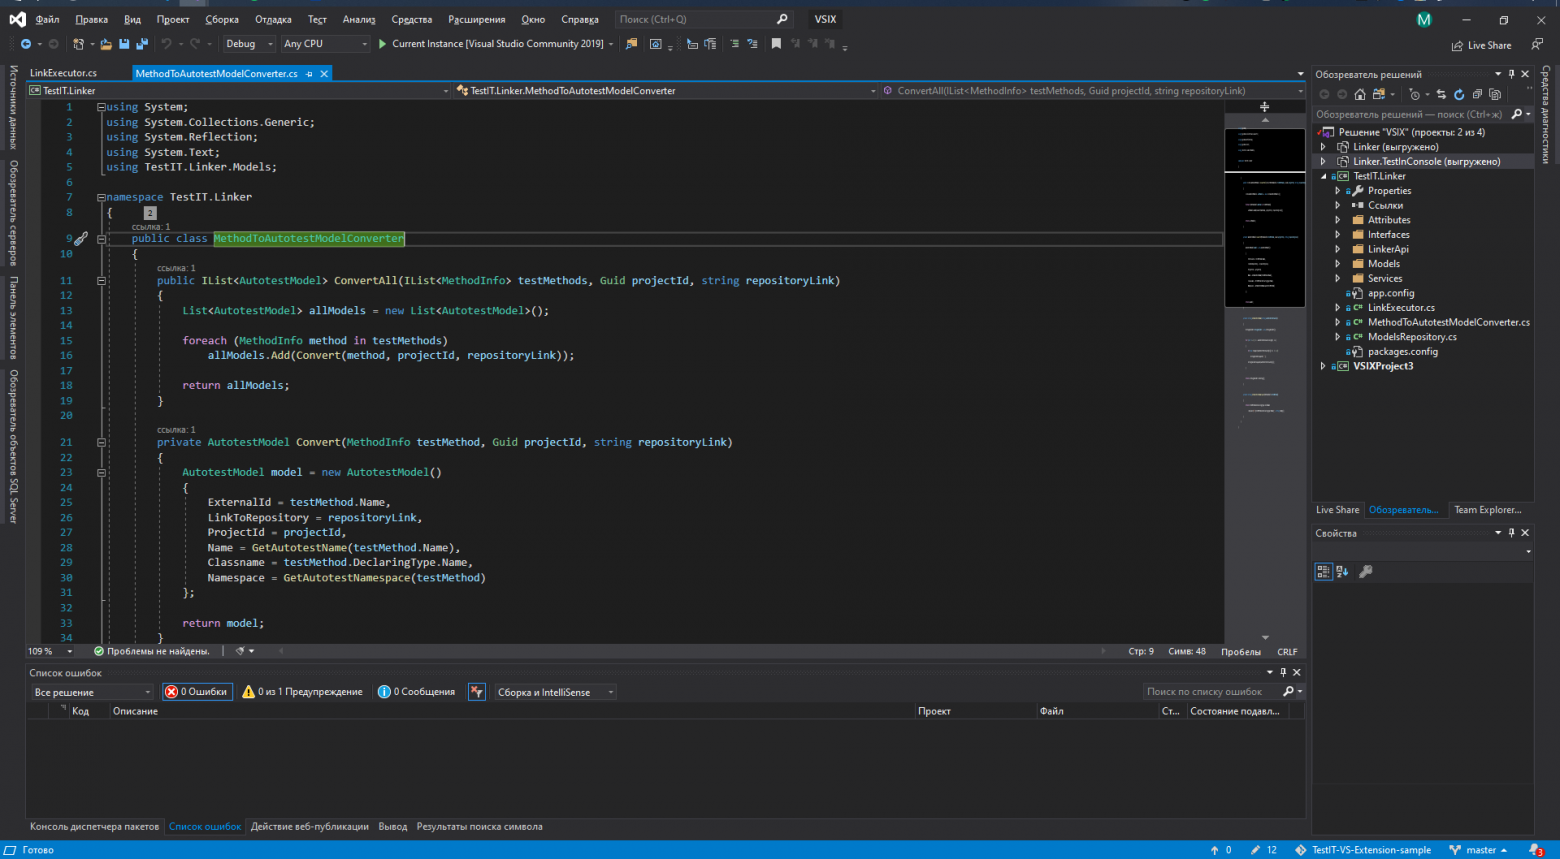Switch to the LinkExecutor.cs tab
1560x859 pixels.
[x=63, y=73]
